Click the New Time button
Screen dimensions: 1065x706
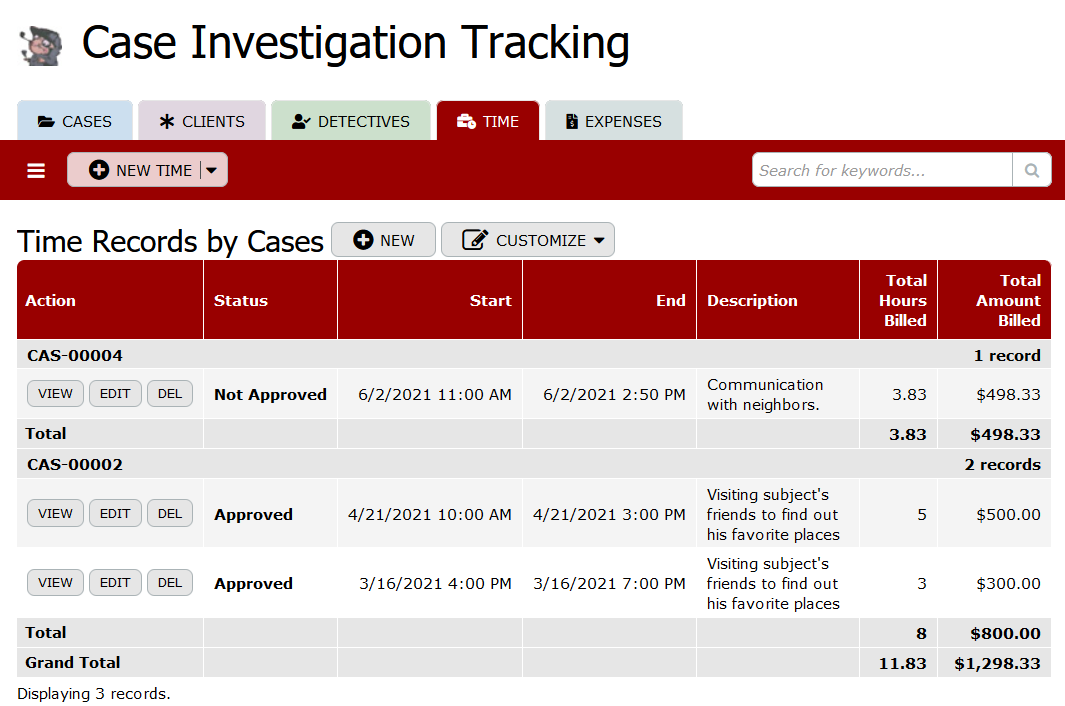point(140,170)
